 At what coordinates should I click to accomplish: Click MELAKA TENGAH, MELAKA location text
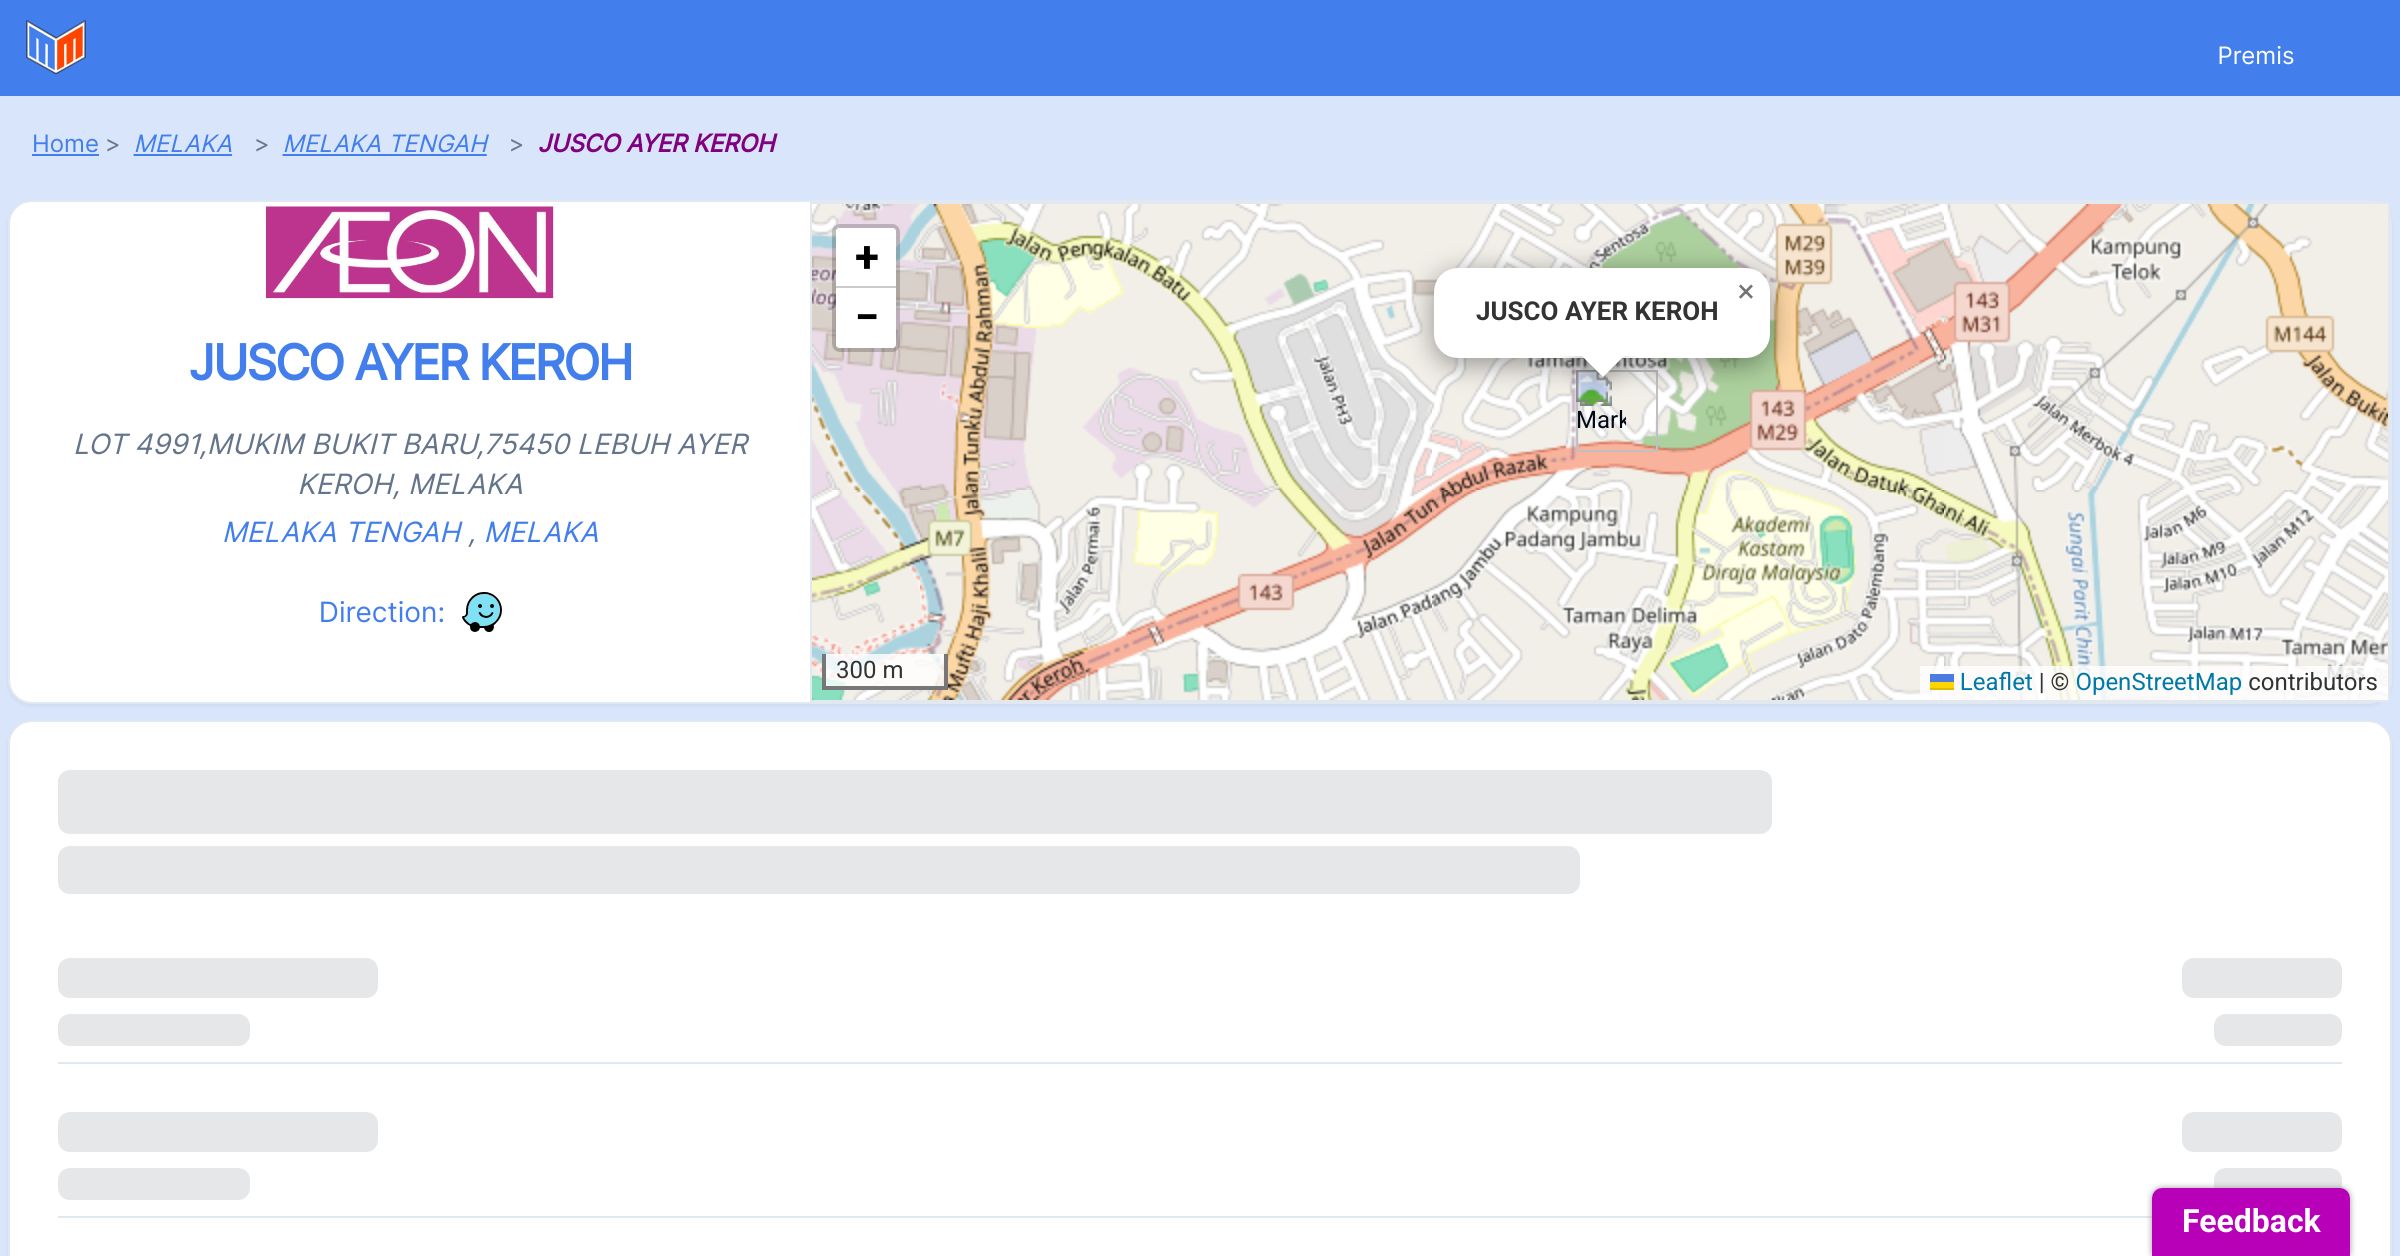tap(411, 532)
